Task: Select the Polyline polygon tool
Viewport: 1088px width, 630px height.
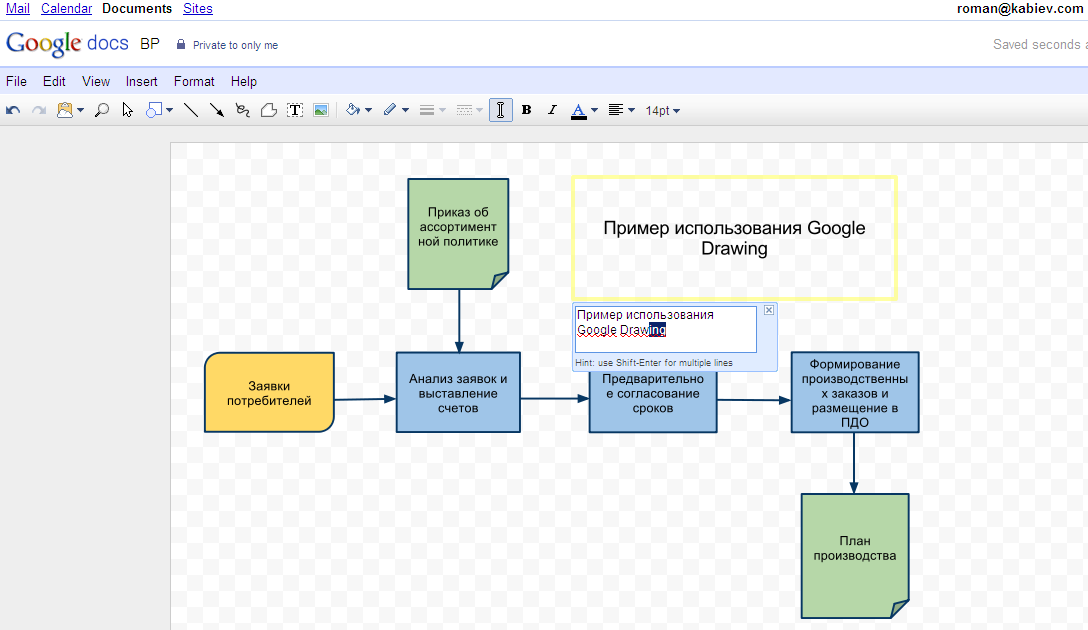Action: coord(269,110)
